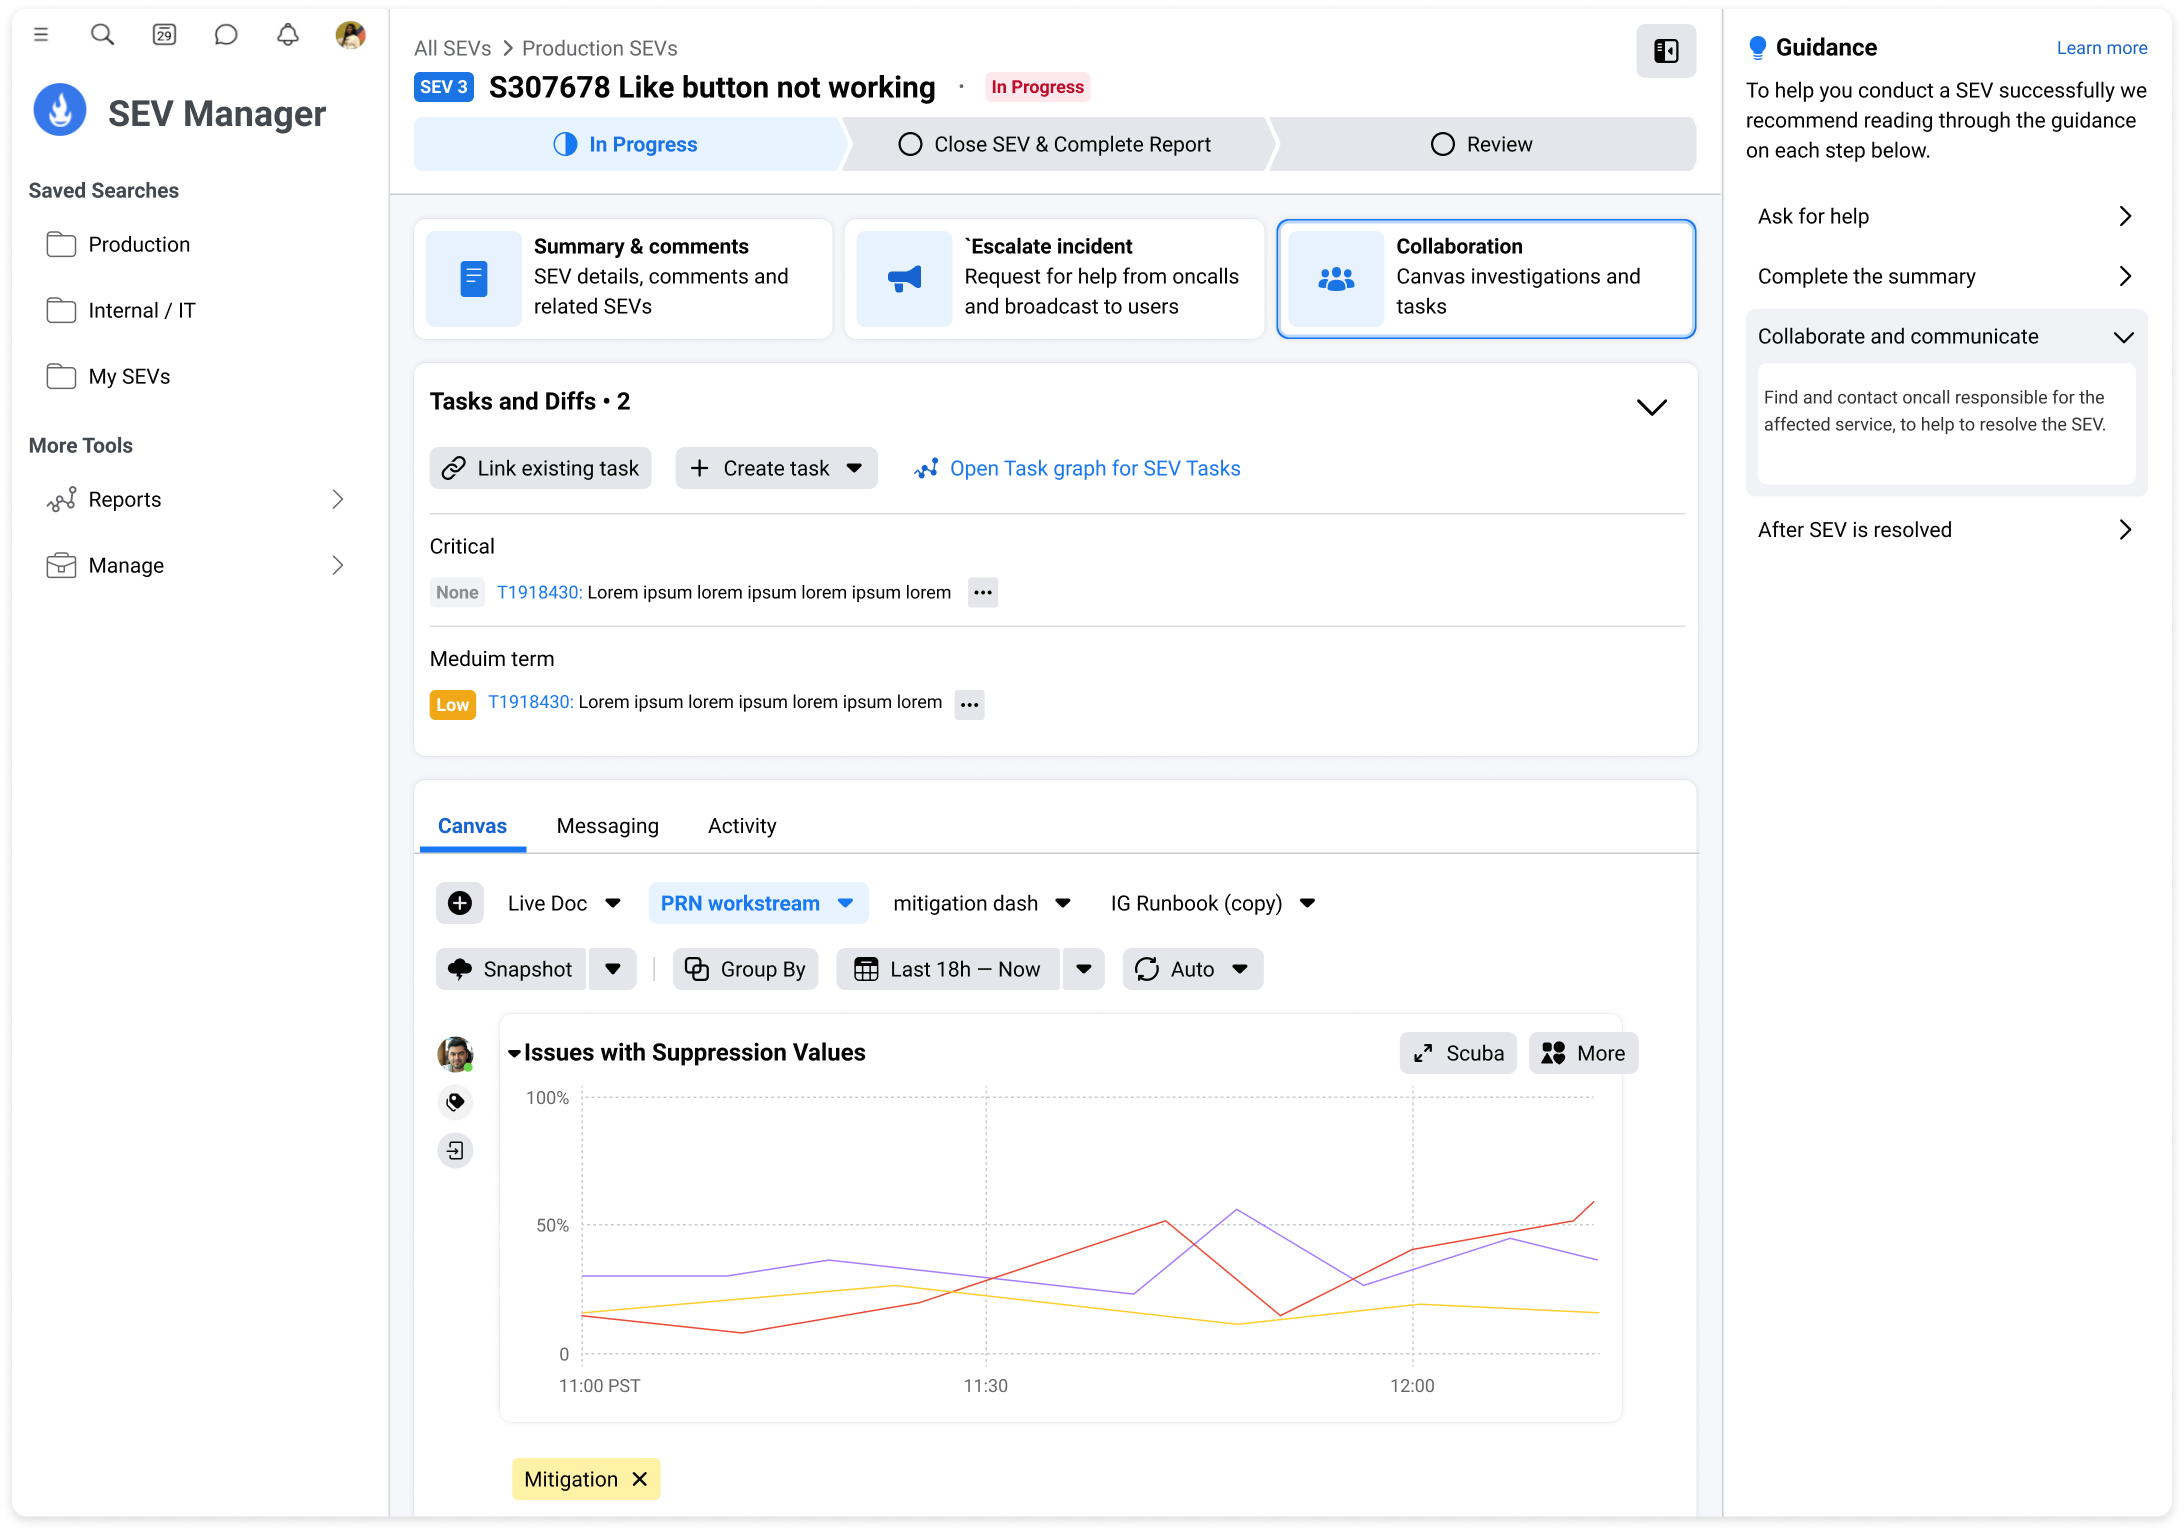Viewport: 2184px width, 1532px height.
Task: Click the export icon below tag icon
Action: (x=455, y=1150)
